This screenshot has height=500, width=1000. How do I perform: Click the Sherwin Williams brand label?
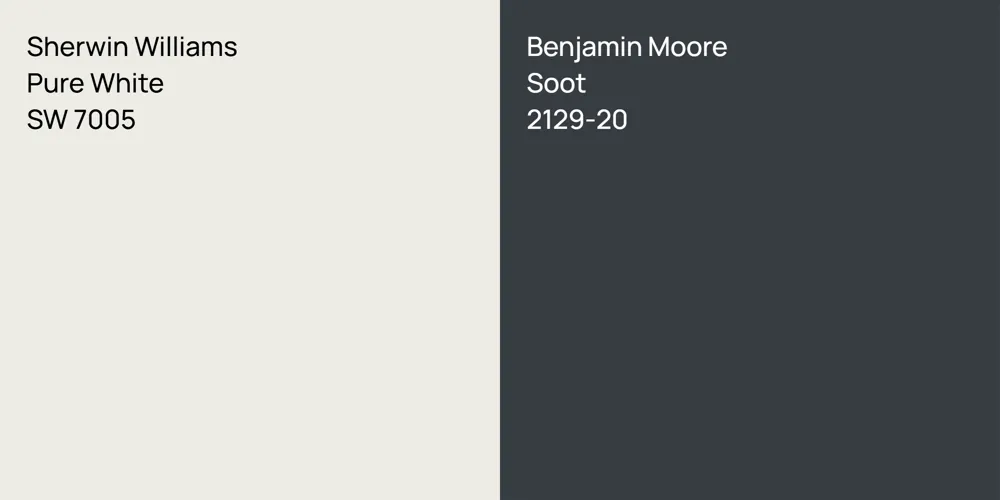coord(132,47)
